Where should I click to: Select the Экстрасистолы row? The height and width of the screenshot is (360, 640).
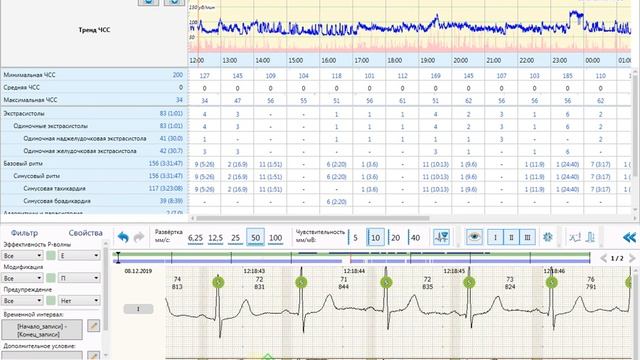[x=93, y=113]
